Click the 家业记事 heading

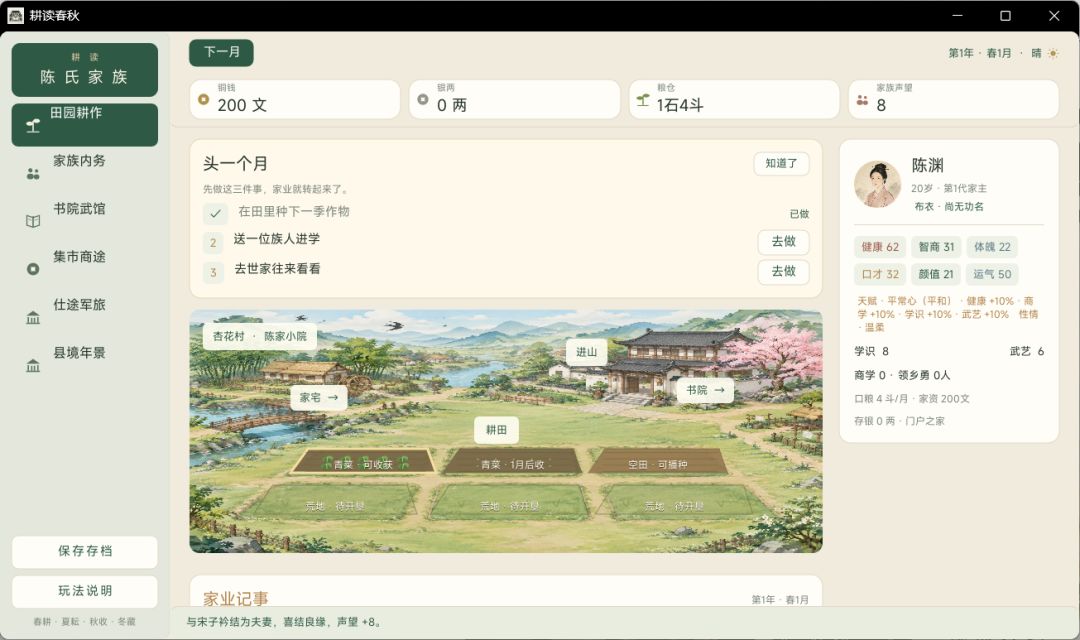pos(236,599)
